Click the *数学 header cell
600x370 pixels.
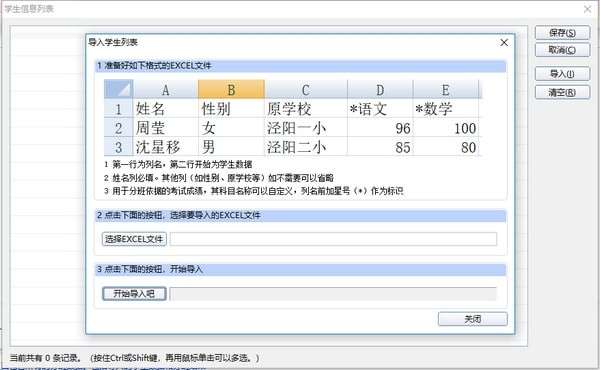point(446,109)
